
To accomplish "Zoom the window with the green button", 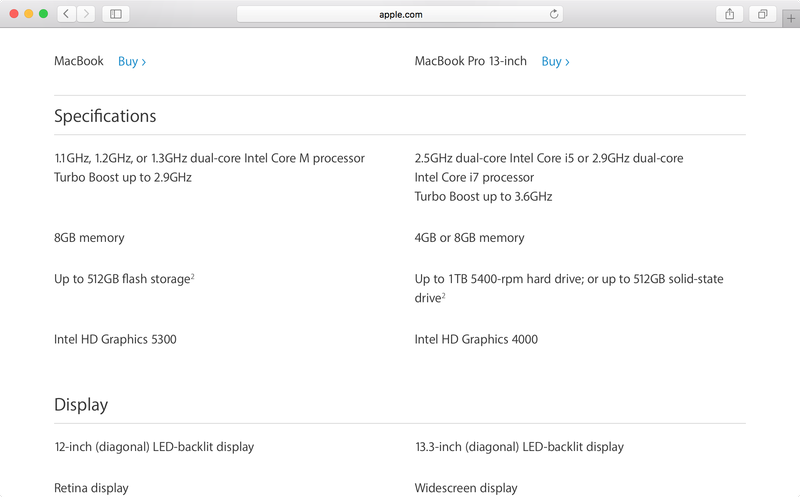I will tap(43, 14).
